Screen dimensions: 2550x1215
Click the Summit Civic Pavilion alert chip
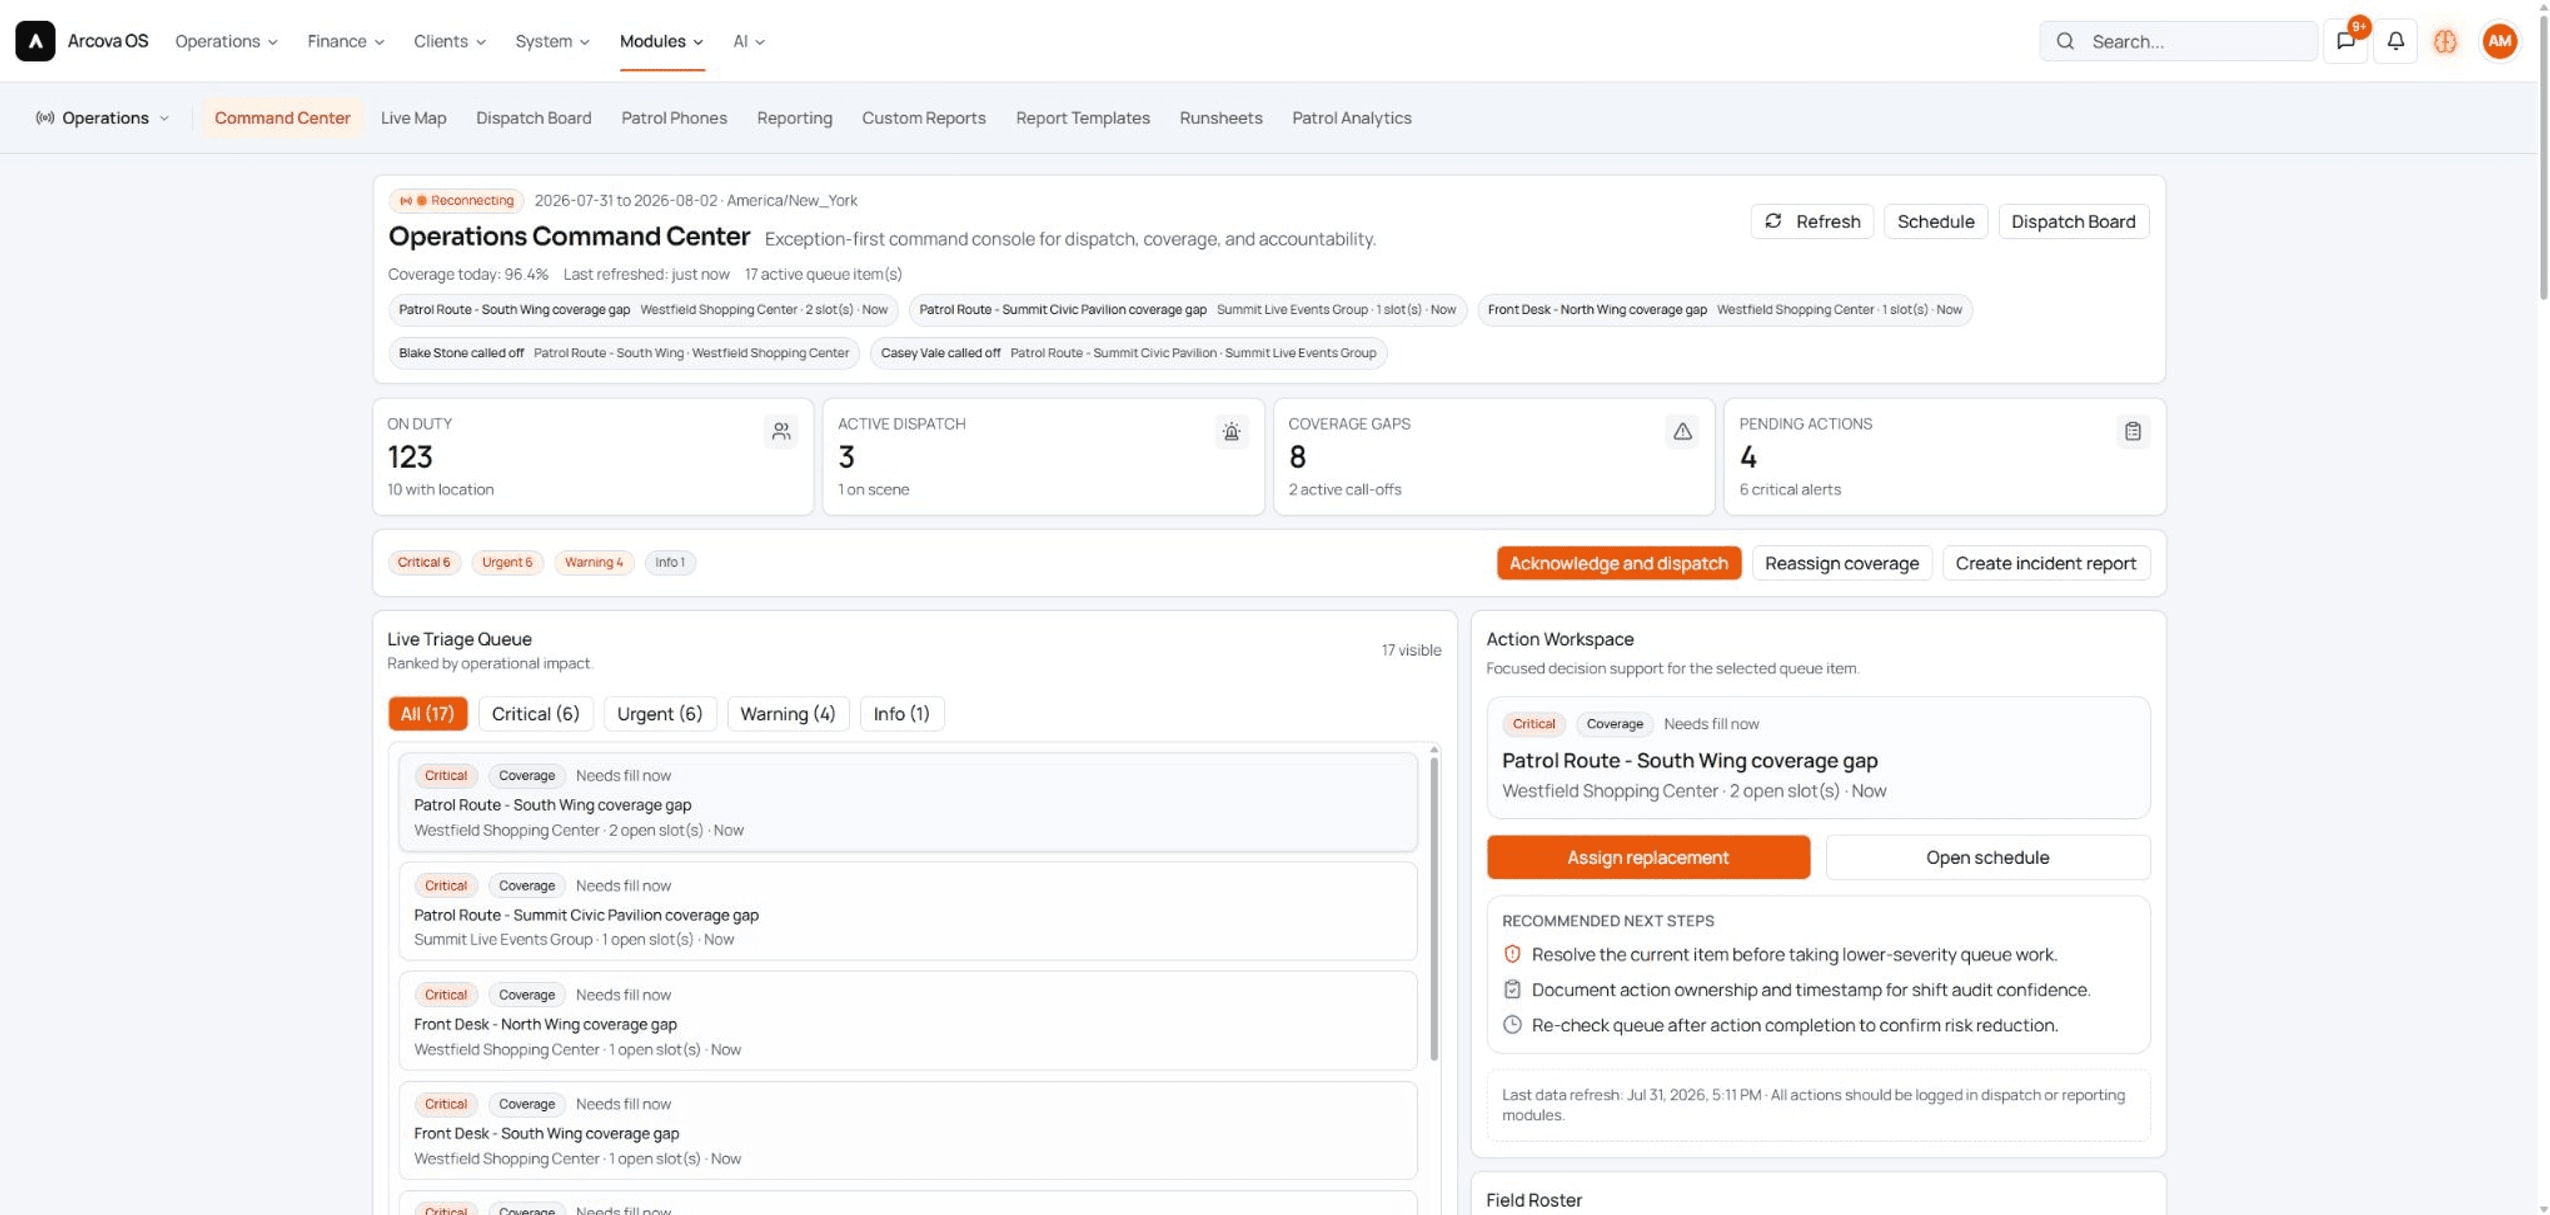coord(1187,310)
